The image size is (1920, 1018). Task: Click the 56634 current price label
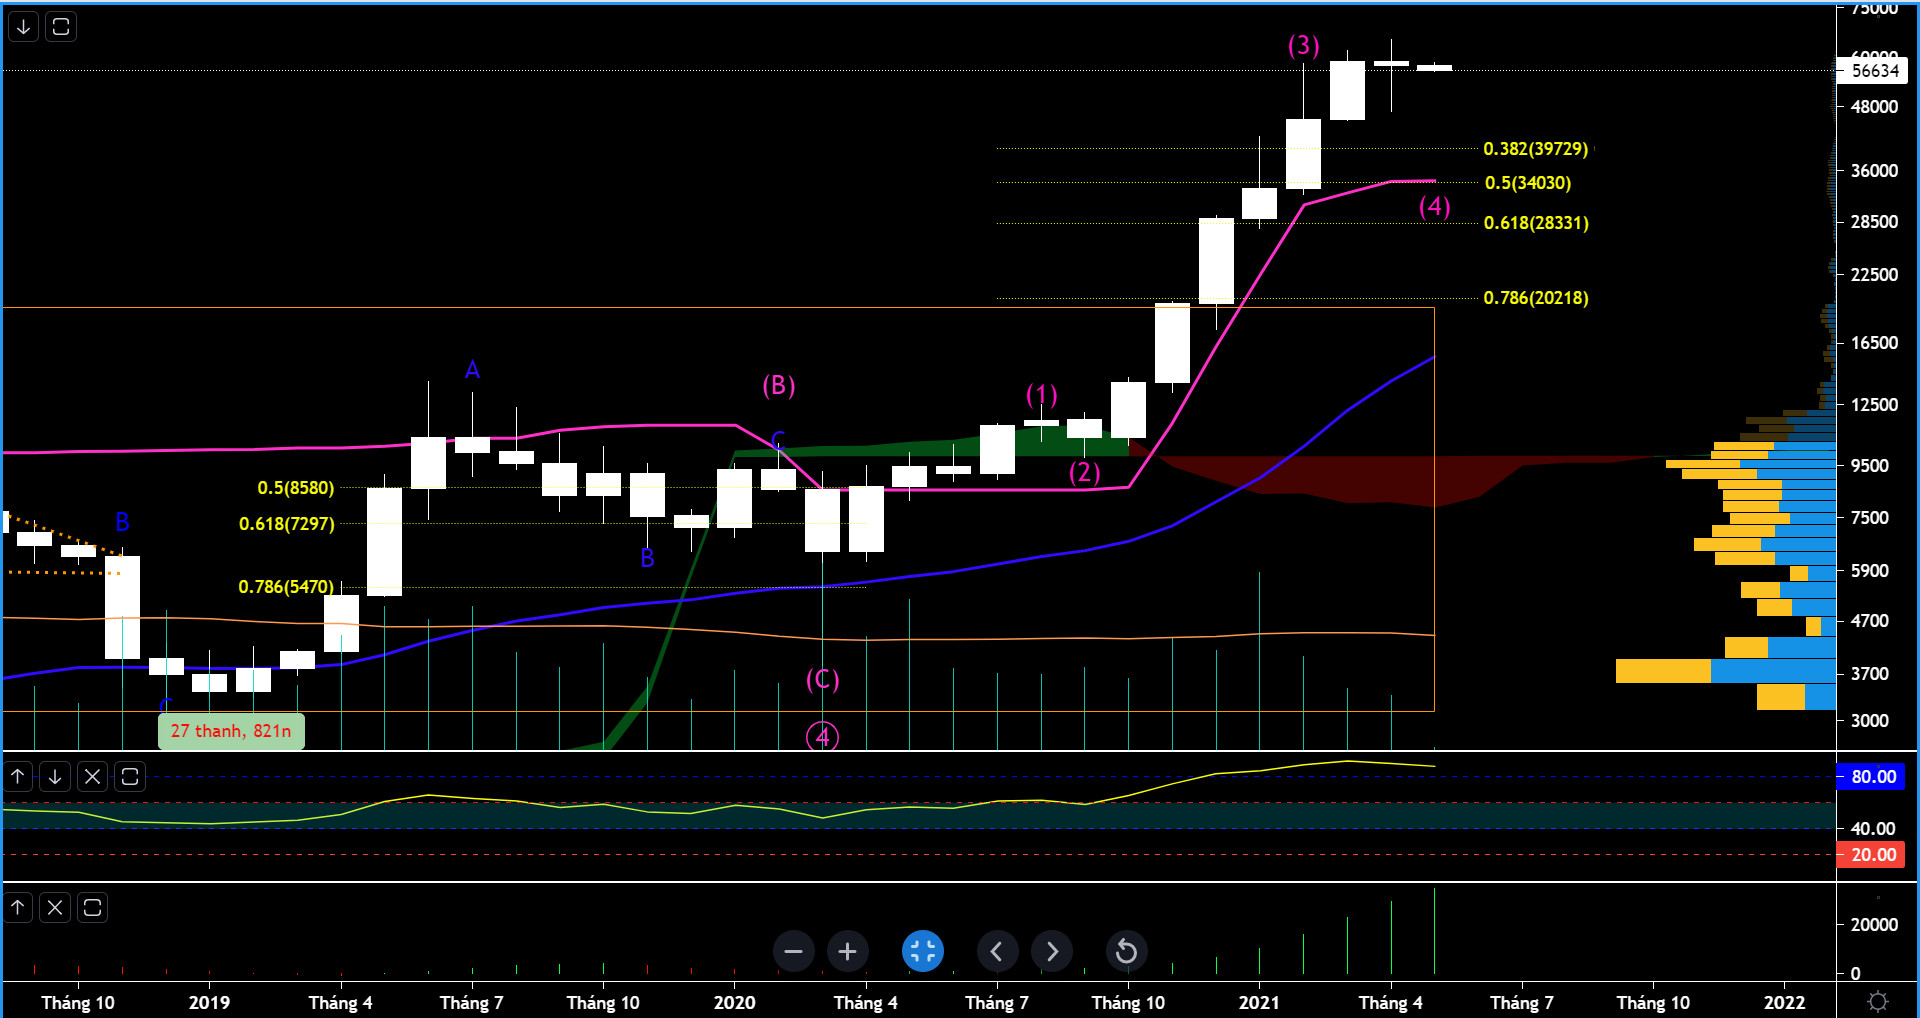tap(1875, 71)
